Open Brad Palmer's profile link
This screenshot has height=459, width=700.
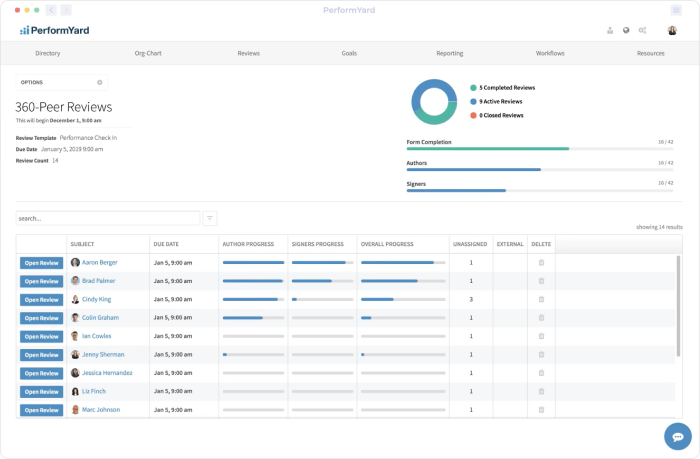(x=99, y=281)
